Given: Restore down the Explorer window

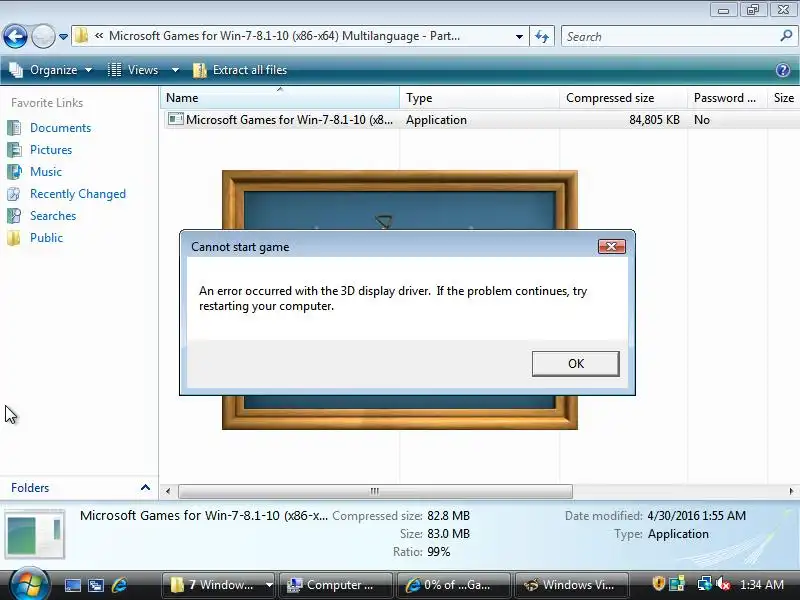Looking at the screenshot, I should click(x=753, y=10).
